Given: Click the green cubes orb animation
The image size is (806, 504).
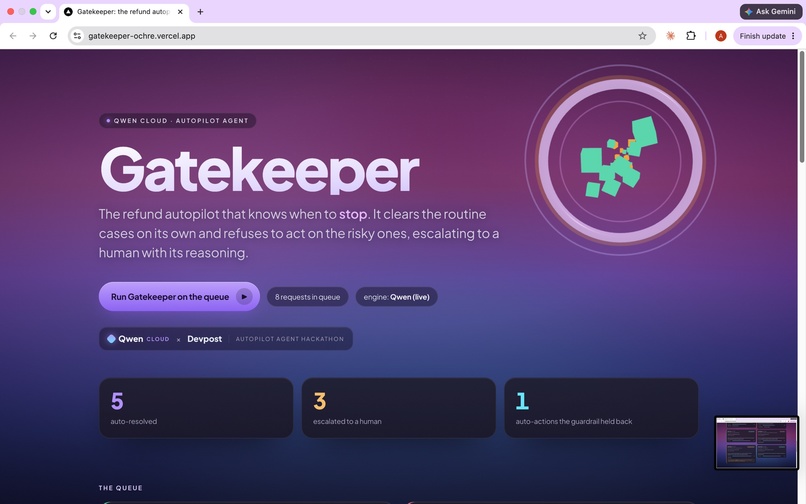Looking at the screenshot, I should point(620,160).
